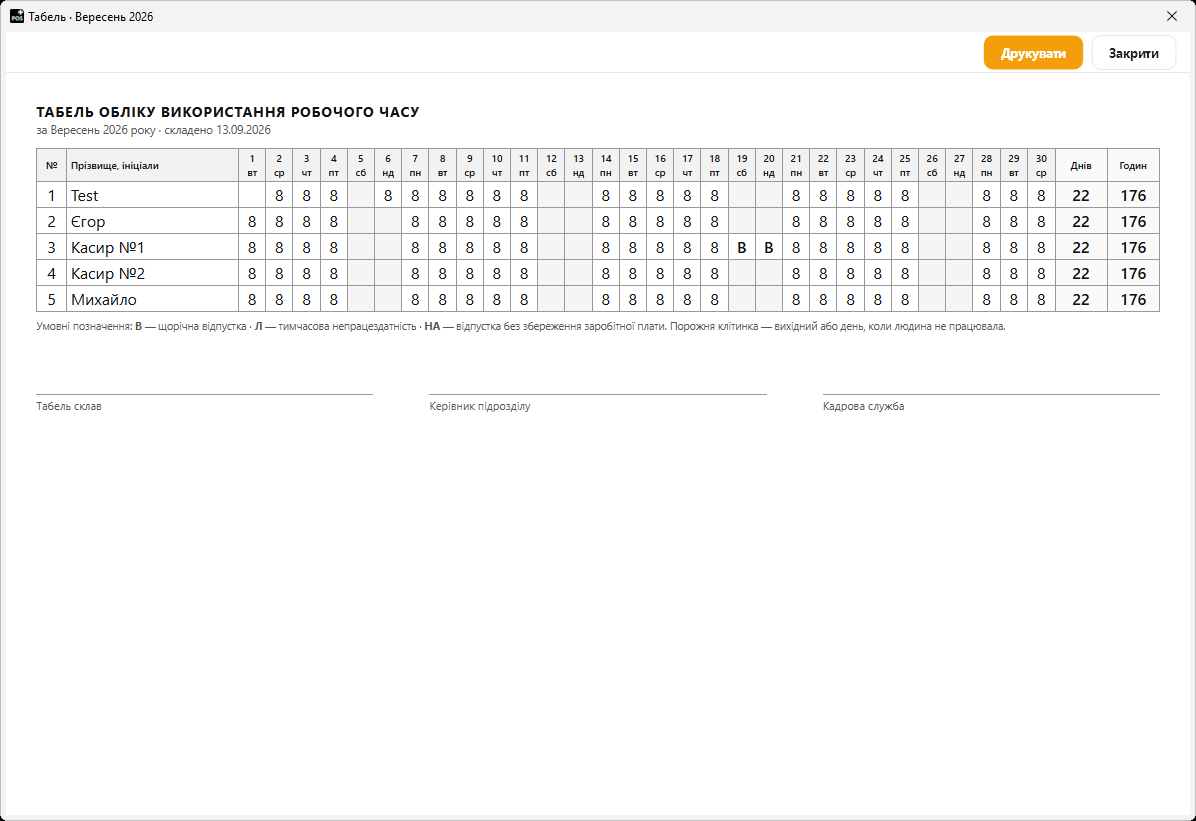Select the Єгор employee name cell
Viewport: 1196px width, 821px height.
tap(153, 221)
